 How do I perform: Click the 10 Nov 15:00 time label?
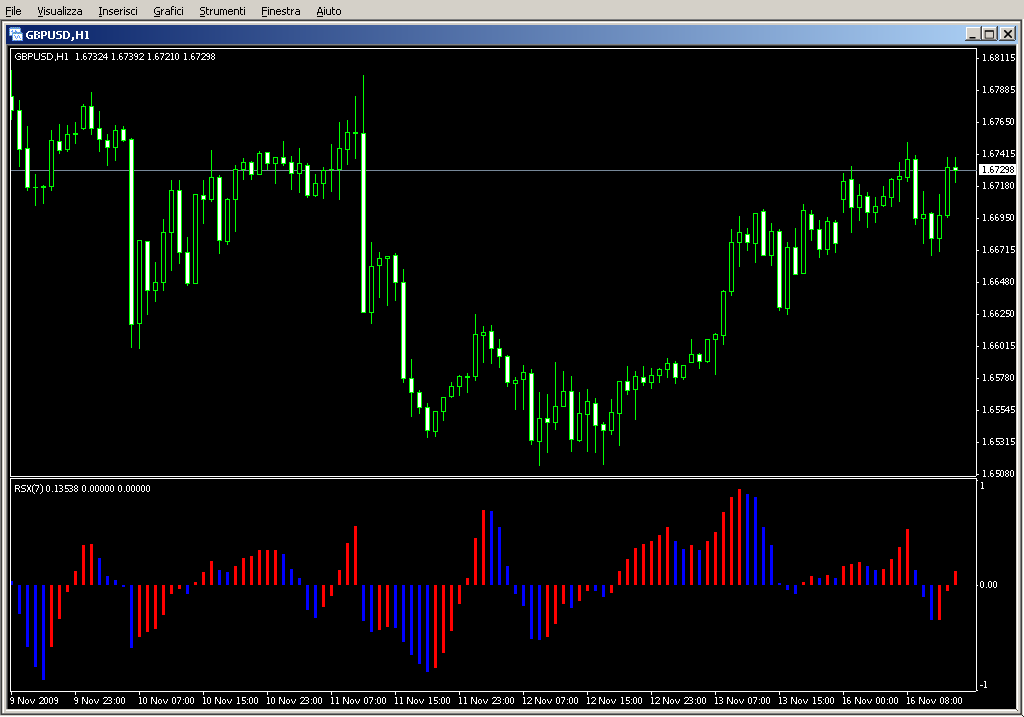click(230, 701)
